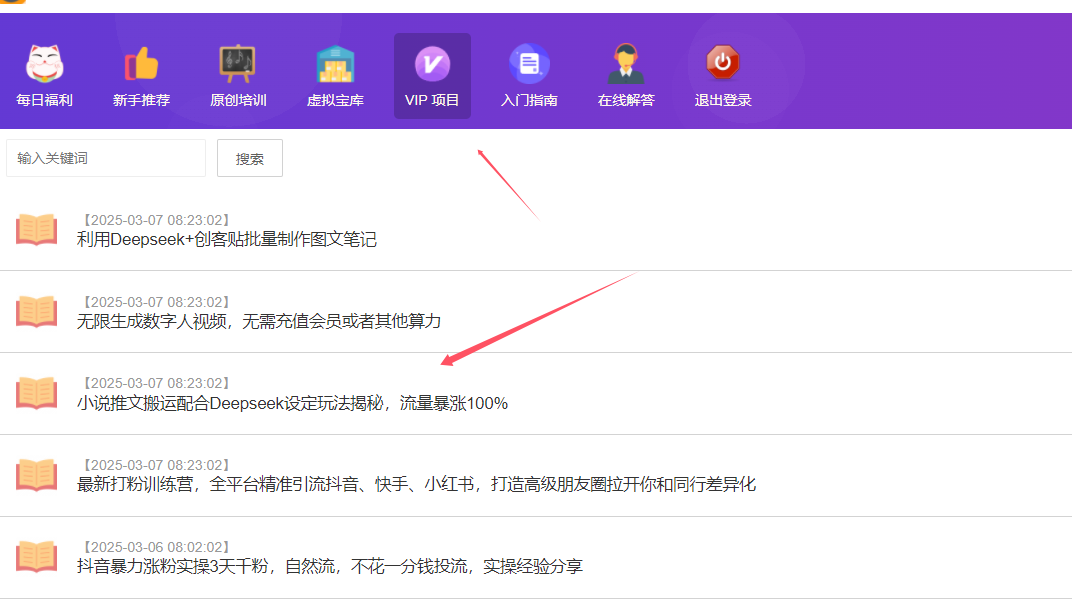
Task: Open the thumbs-up 新手推荐 icon
Action: pos(141,64)
